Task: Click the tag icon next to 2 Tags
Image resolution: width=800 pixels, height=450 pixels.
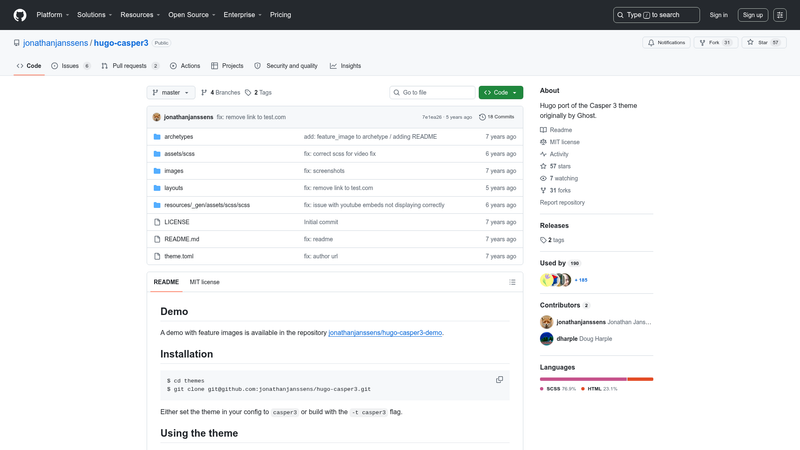Action: pos(248,92)
